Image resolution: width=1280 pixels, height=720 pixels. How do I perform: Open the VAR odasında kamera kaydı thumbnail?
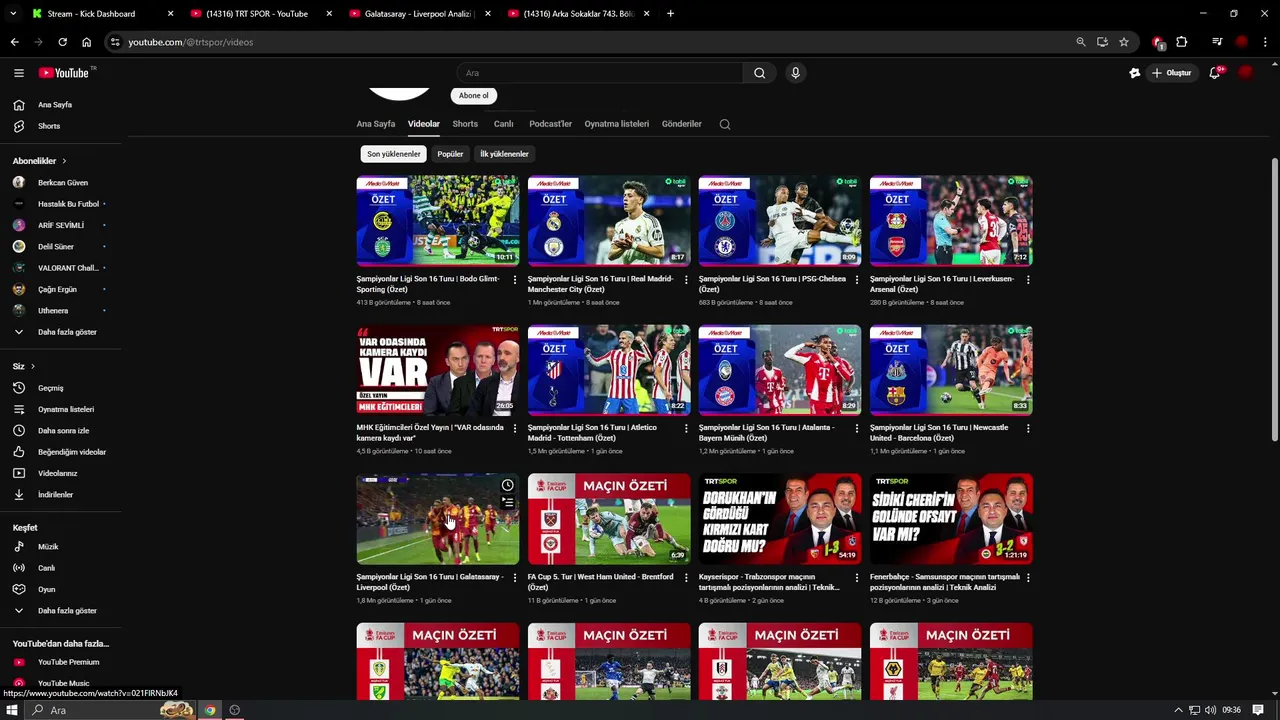pos(438,370)
